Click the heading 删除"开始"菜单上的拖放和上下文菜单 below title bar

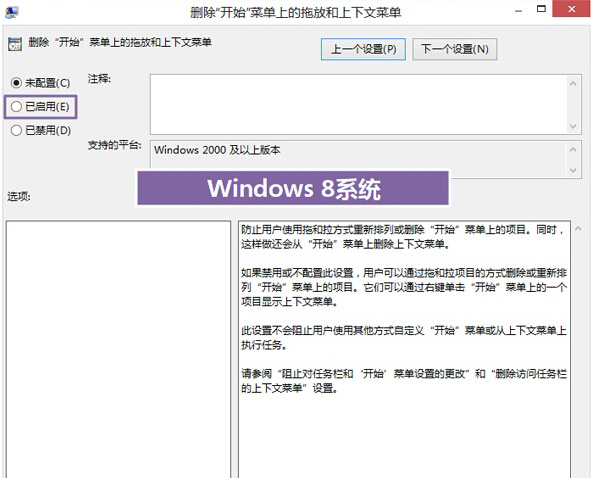tap(120, 42)
